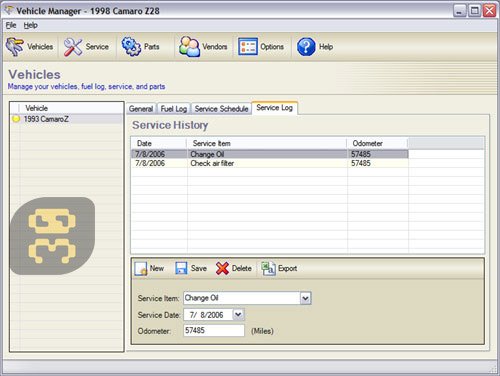The width and height of the screenshot is (500, 376).
Task: Delete the selected service entry
Action: point(233,268)
